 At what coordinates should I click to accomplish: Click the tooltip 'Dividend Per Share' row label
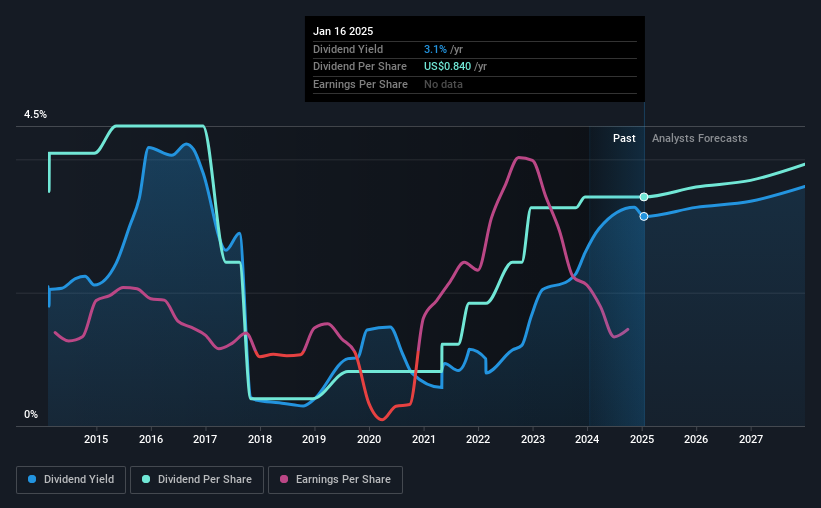point(360,67)
